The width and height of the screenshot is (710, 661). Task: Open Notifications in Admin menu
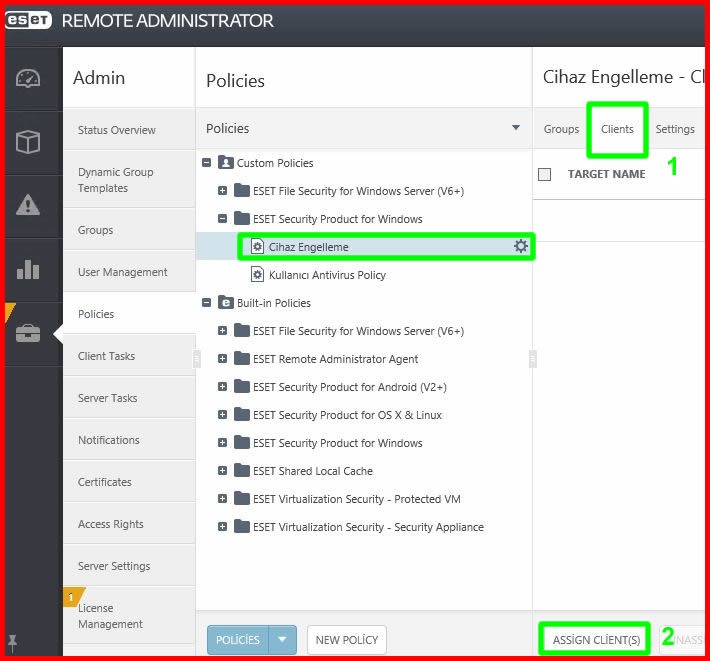tap(130, 440)
